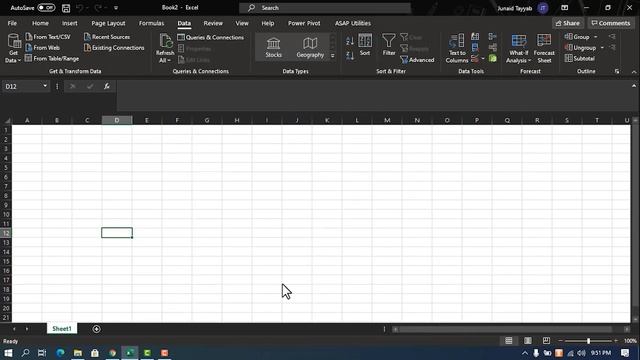This screenshot has width=640, height=360.
Task: Toggle AutoSave switch
Action: (46, 8)
